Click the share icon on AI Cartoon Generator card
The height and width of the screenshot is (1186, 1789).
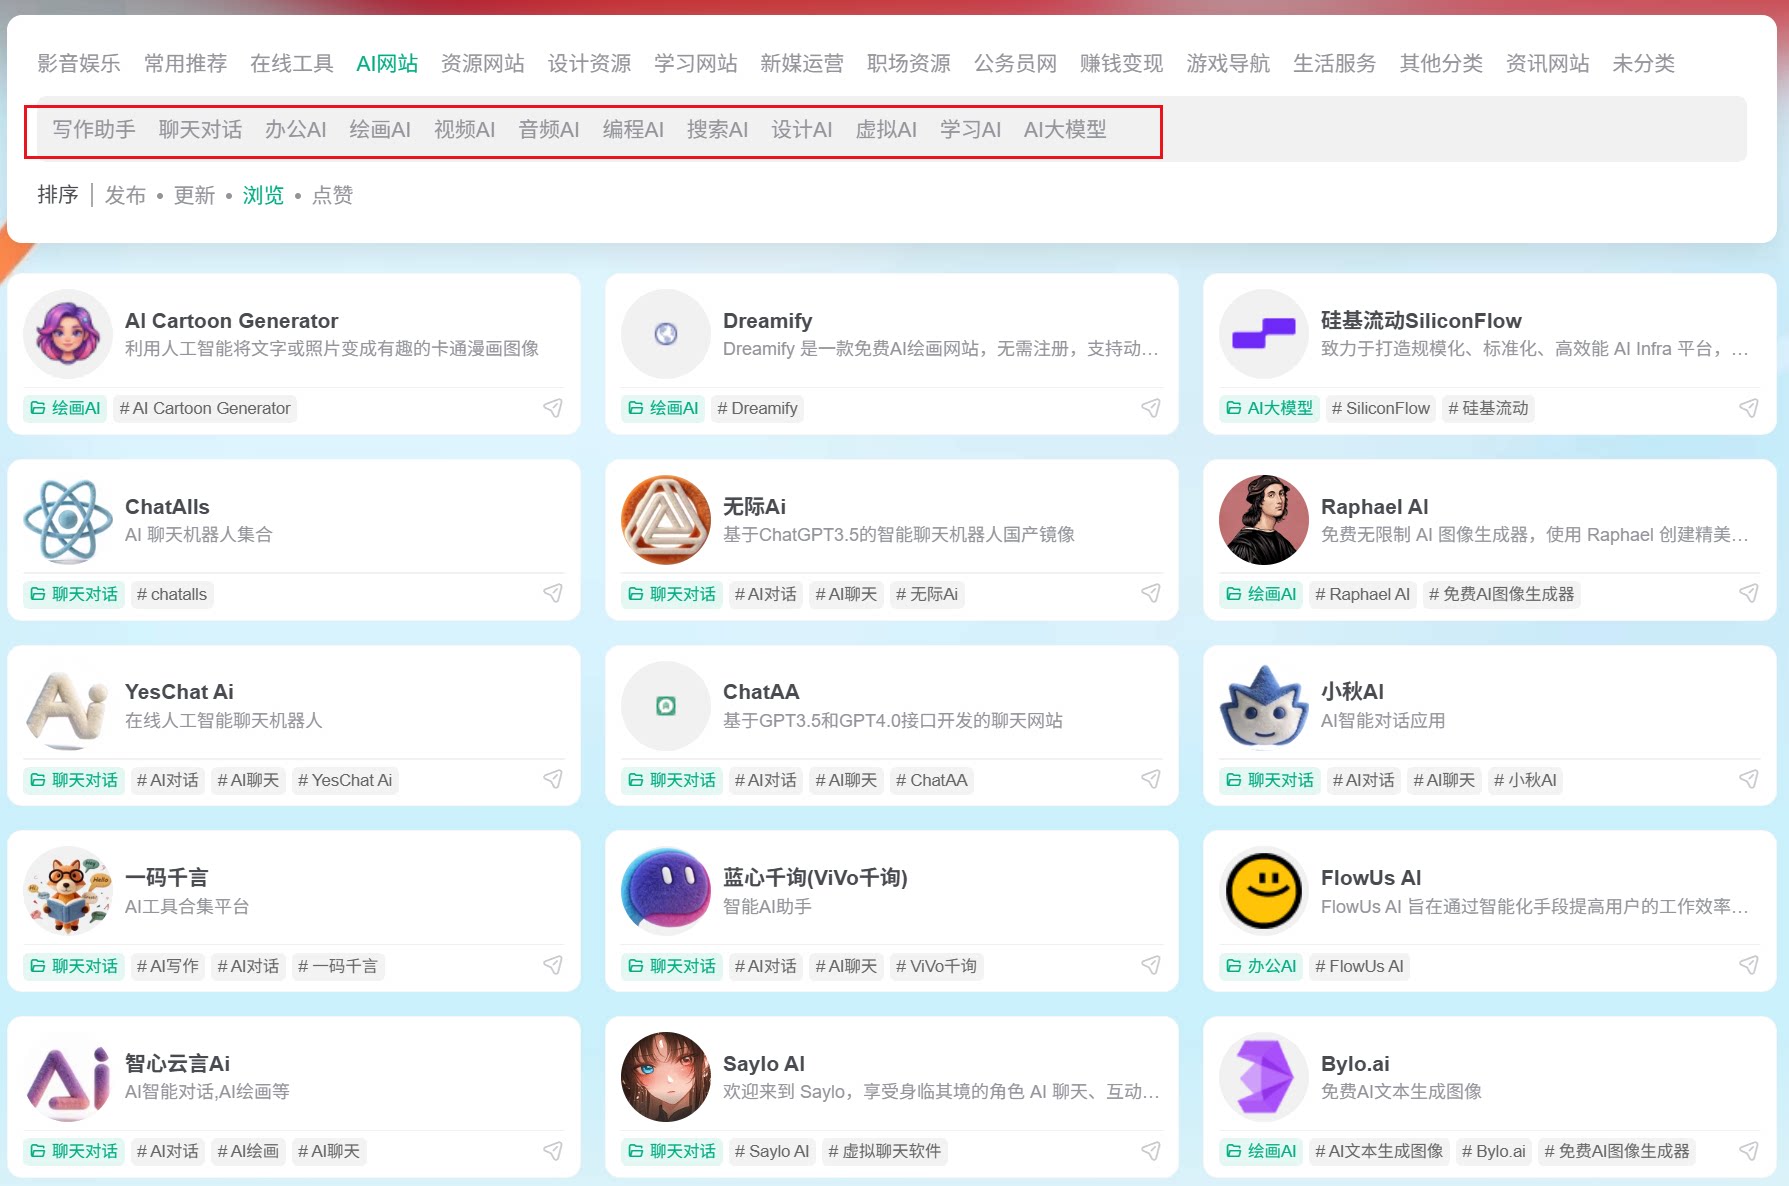coord(552,408)
